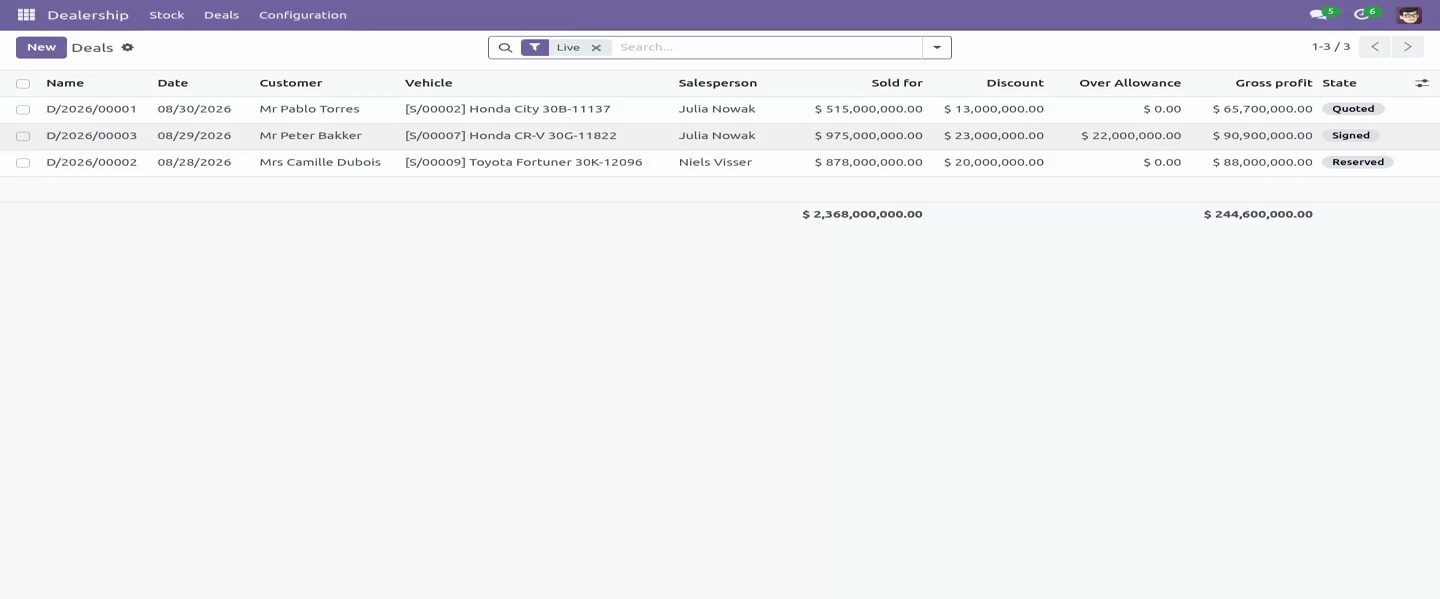This screenshot has height=599, width=1440.
Task: Tick the checkbox for D/2026/00003
Action: (x=23, y=136)
